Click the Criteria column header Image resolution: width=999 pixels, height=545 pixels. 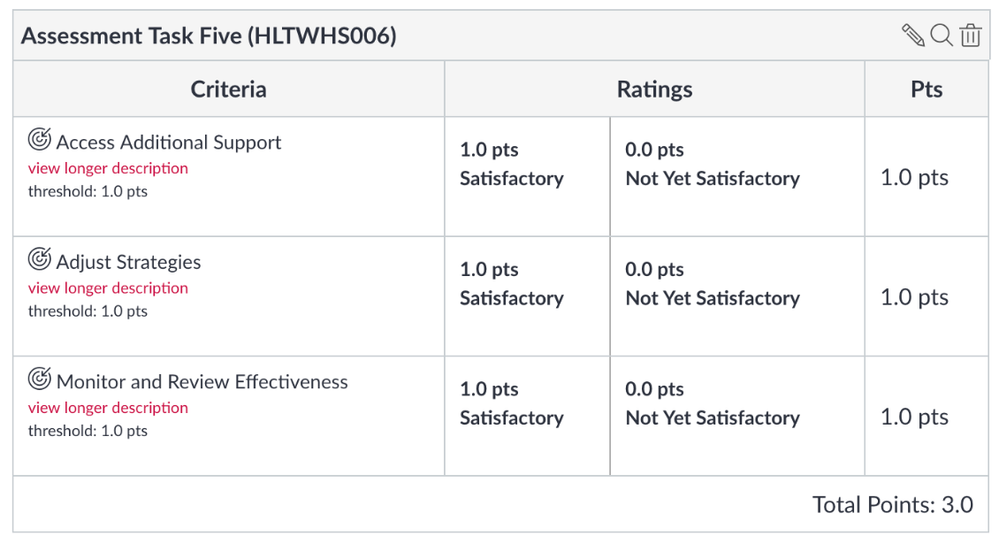tap(229, 89)
